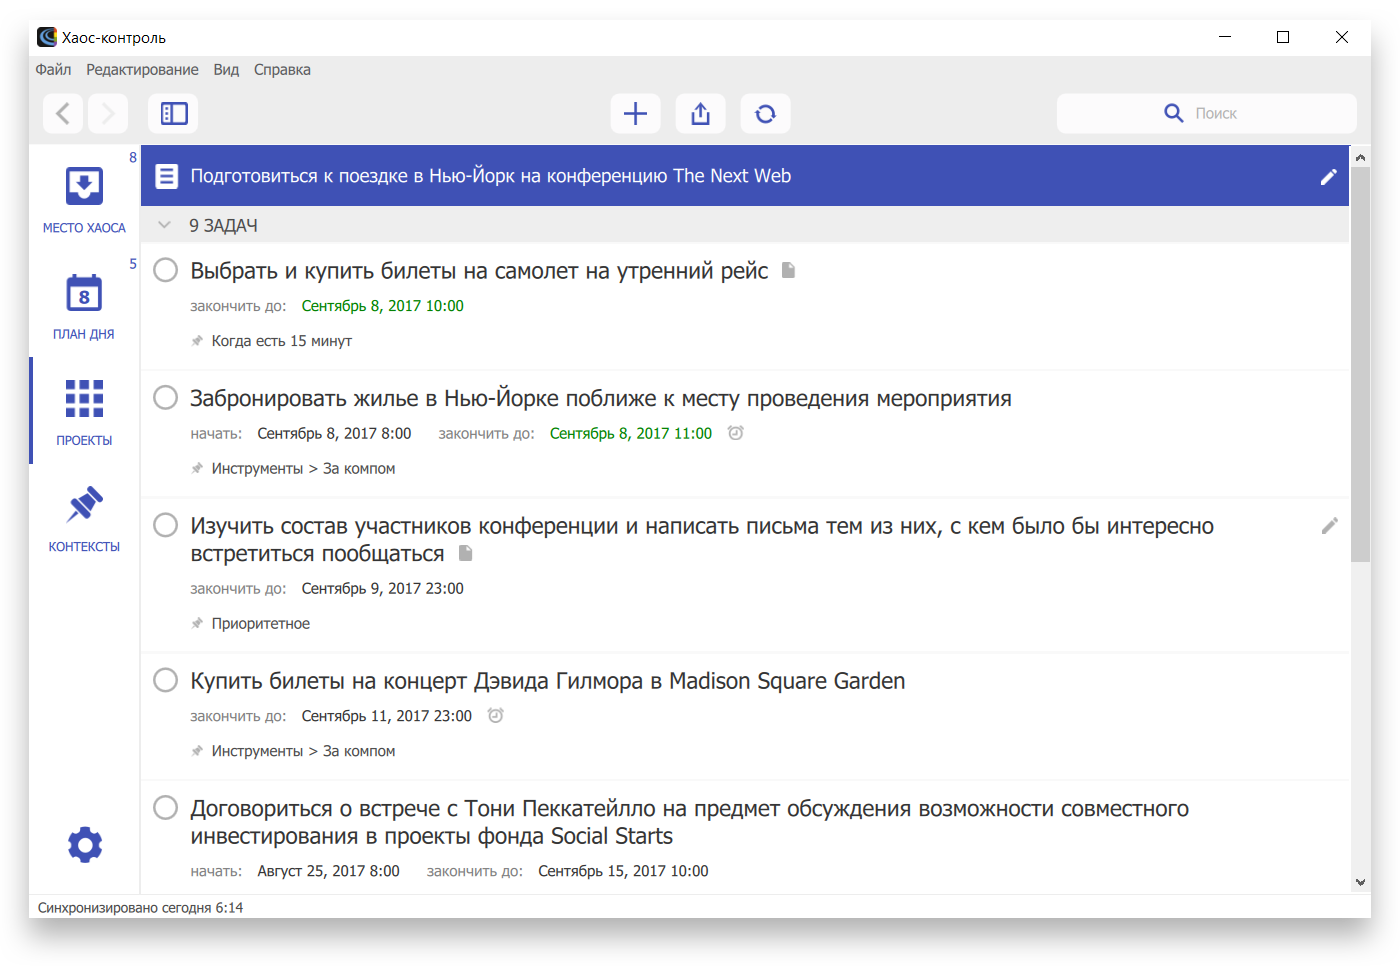Open the Файл menu
The width and height of the screenshot is (1400, 970).
(53, 70)
